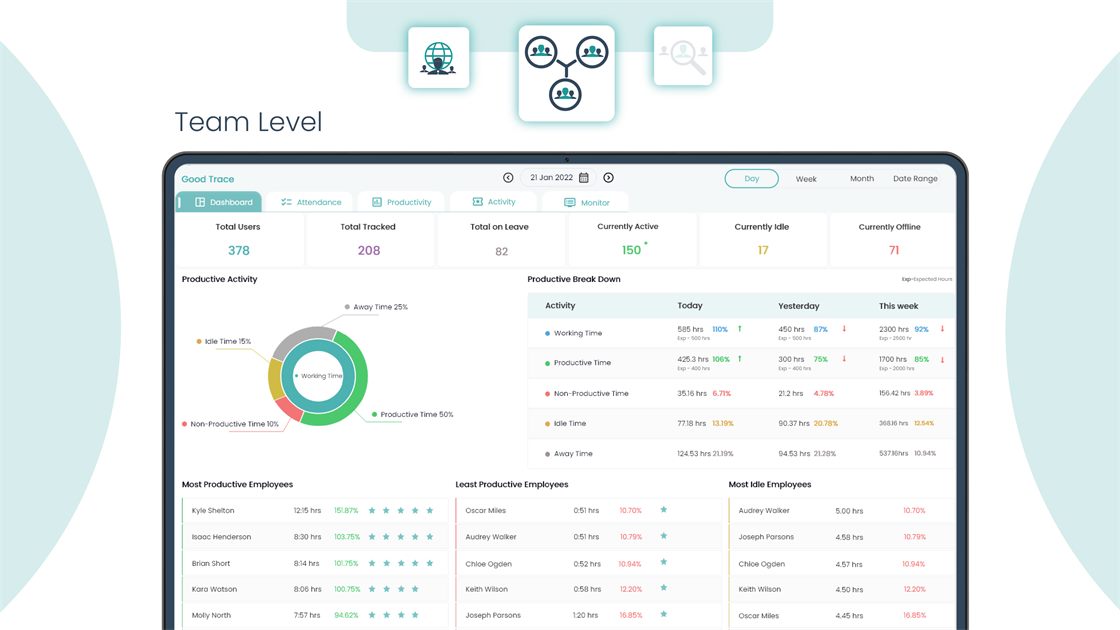Open the Total on Leave card
The image size is (1120, 630).
click(500, 240)
